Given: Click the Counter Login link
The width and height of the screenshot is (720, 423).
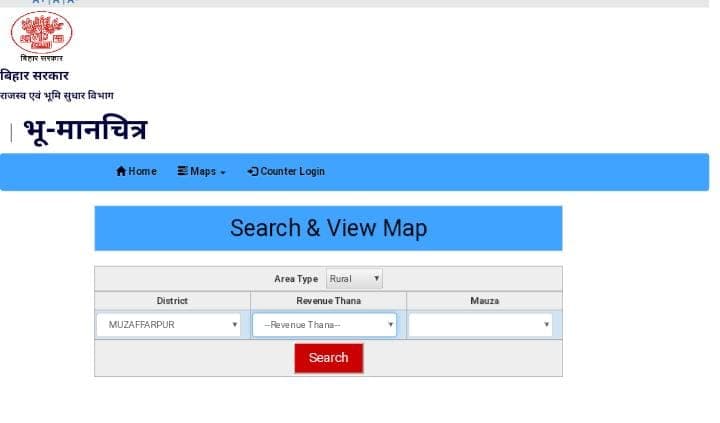Looking at the screenshot, I should coord(292,172).
